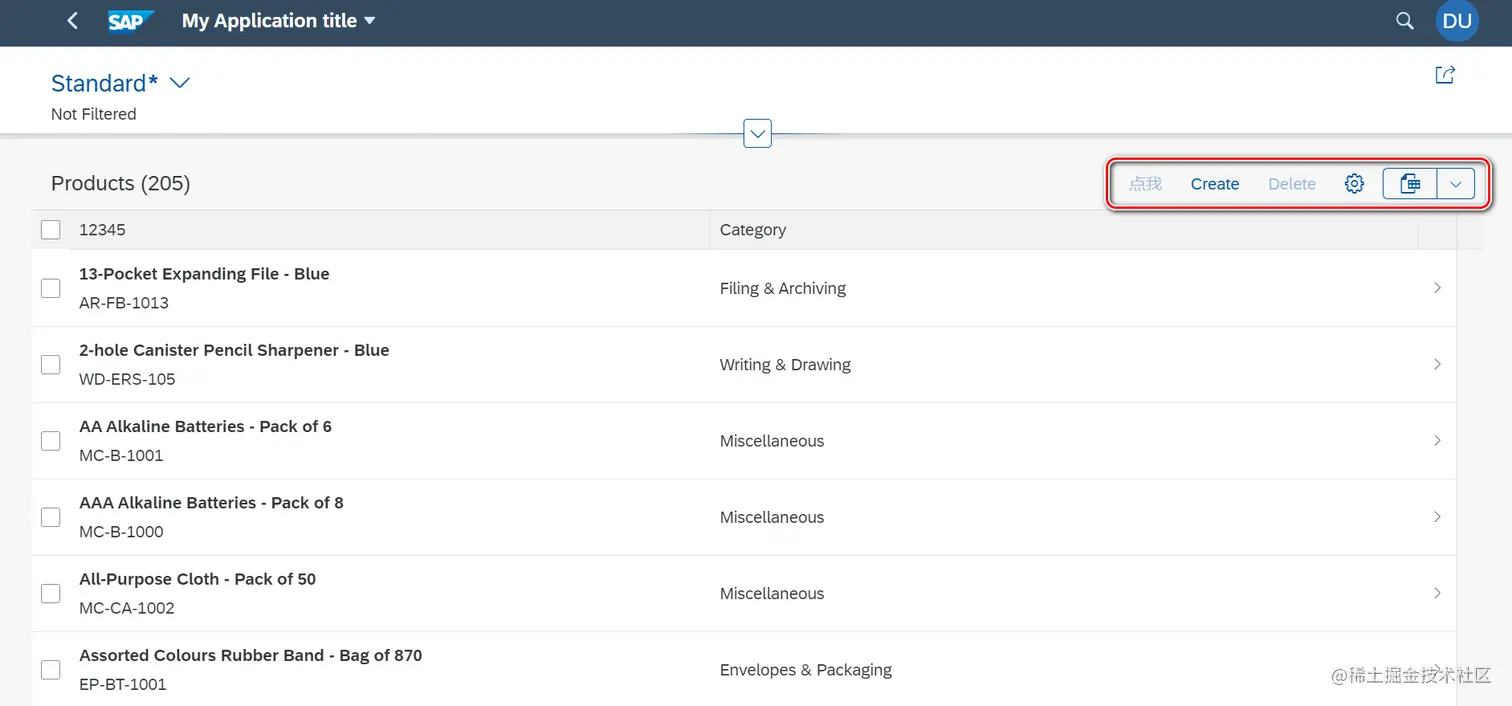The width and height of the screenshot is (1512, 706).
Task: Click Miscellaneous in the All-Purpose Cloth row
Action: point(772,593)
